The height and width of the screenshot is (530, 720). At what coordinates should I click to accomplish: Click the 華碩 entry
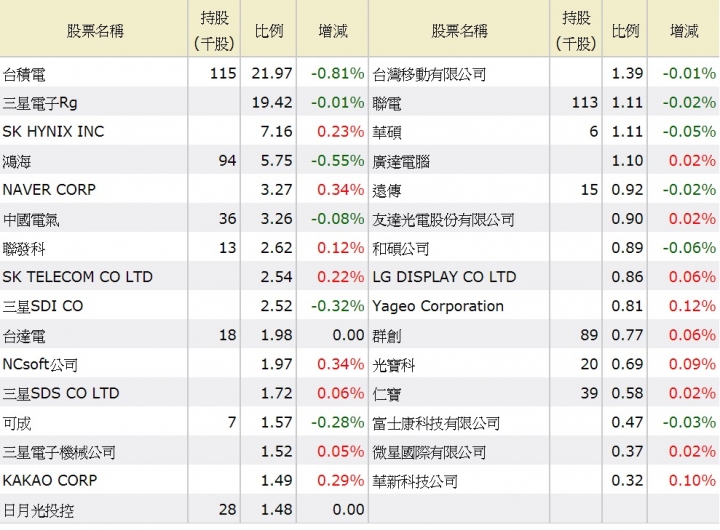point(387,132)
